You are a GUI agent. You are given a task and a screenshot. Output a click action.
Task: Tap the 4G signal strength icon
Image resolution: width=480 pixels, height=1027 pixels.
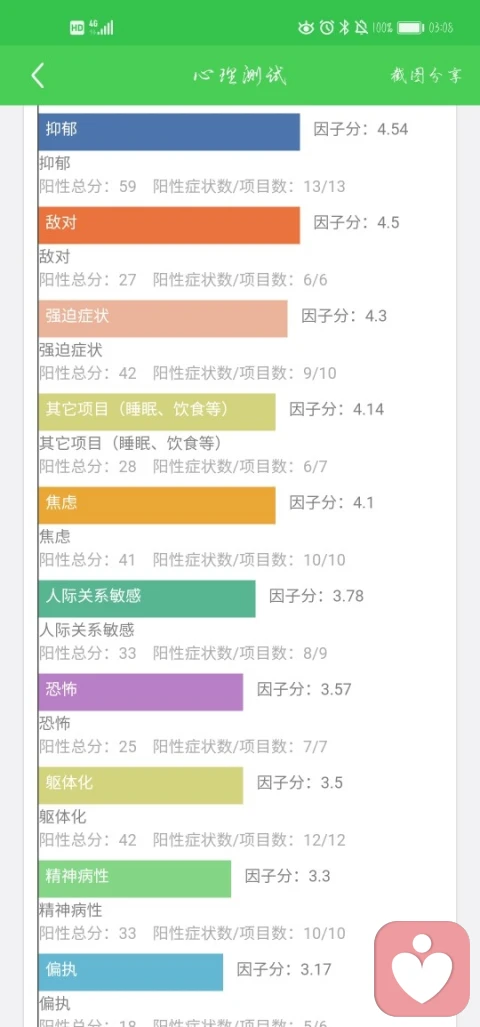click(x=100, y=27)
